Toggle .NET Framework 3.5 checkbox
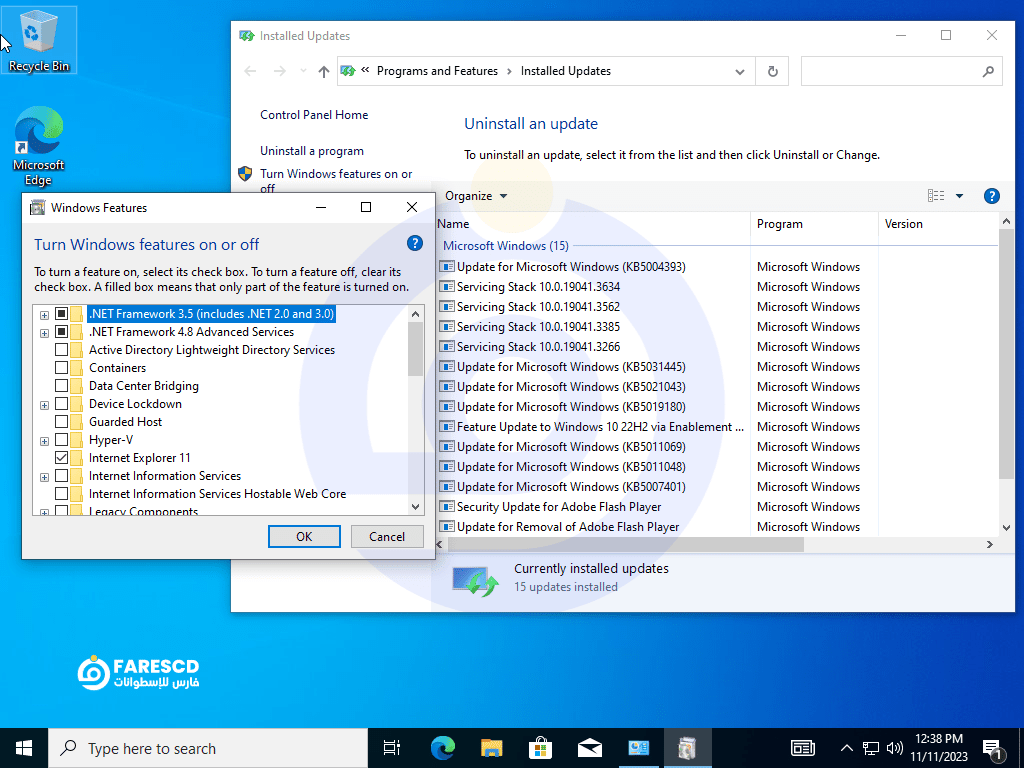The height and width of the screenshot is (768, 1024). click(61, 313)
